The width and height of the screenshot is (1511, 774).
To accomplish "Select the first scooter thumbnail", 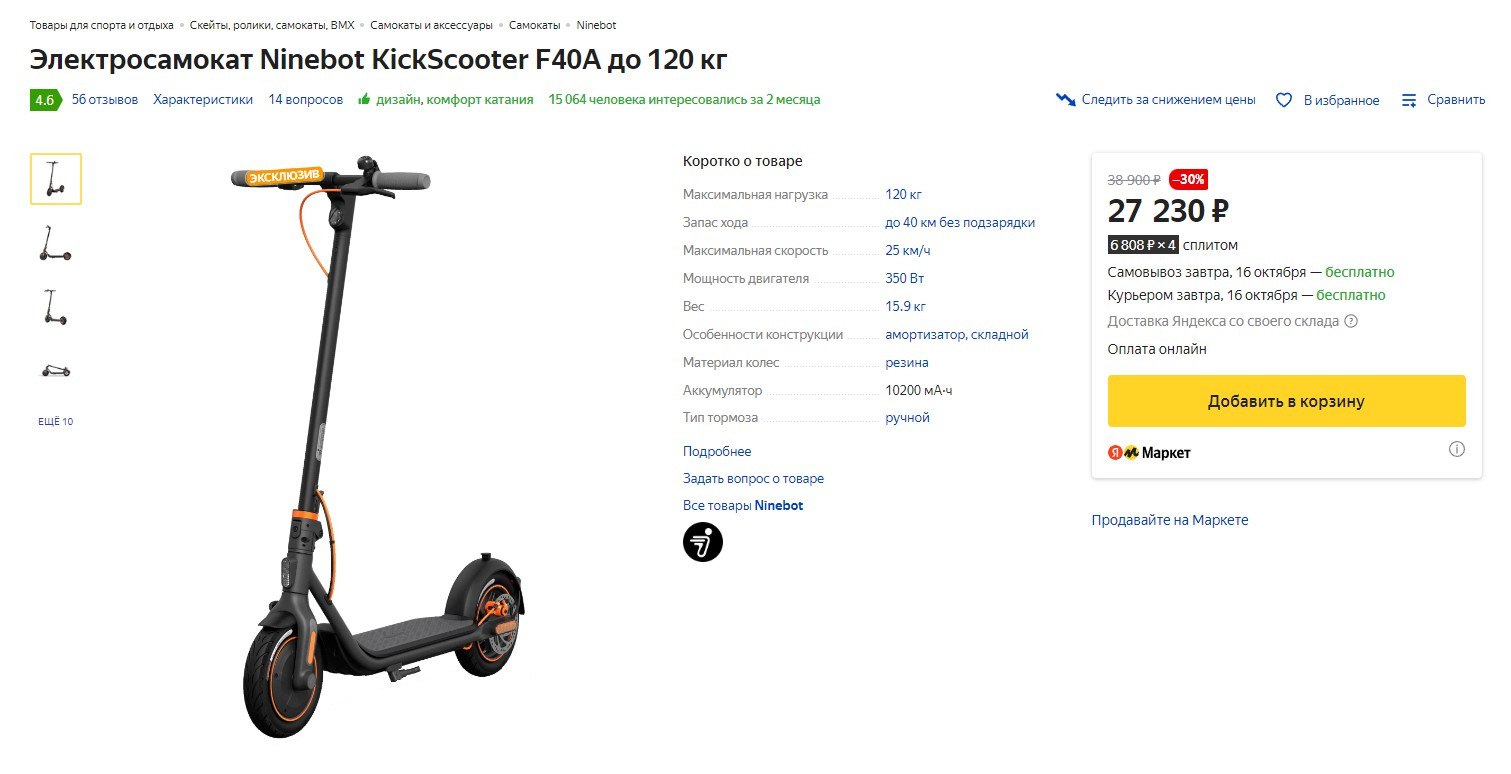I will pyautogui.click(x=56, y=179).
